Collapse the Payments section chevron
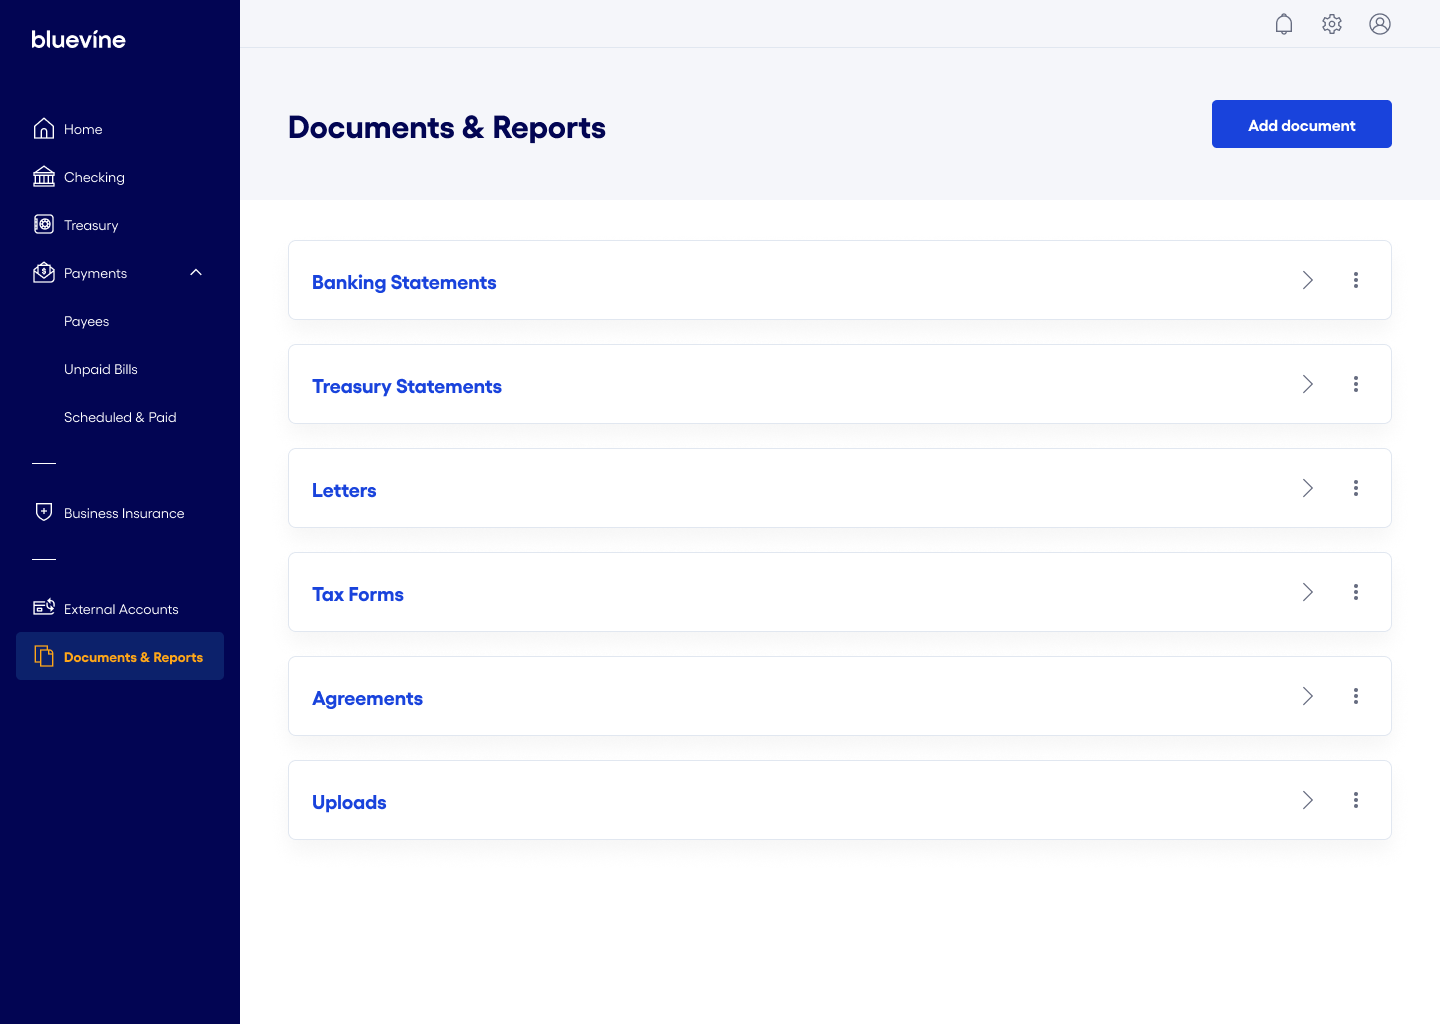Image resolution: width=1440 pixels, height=1024 pixels. pos(195,272)
